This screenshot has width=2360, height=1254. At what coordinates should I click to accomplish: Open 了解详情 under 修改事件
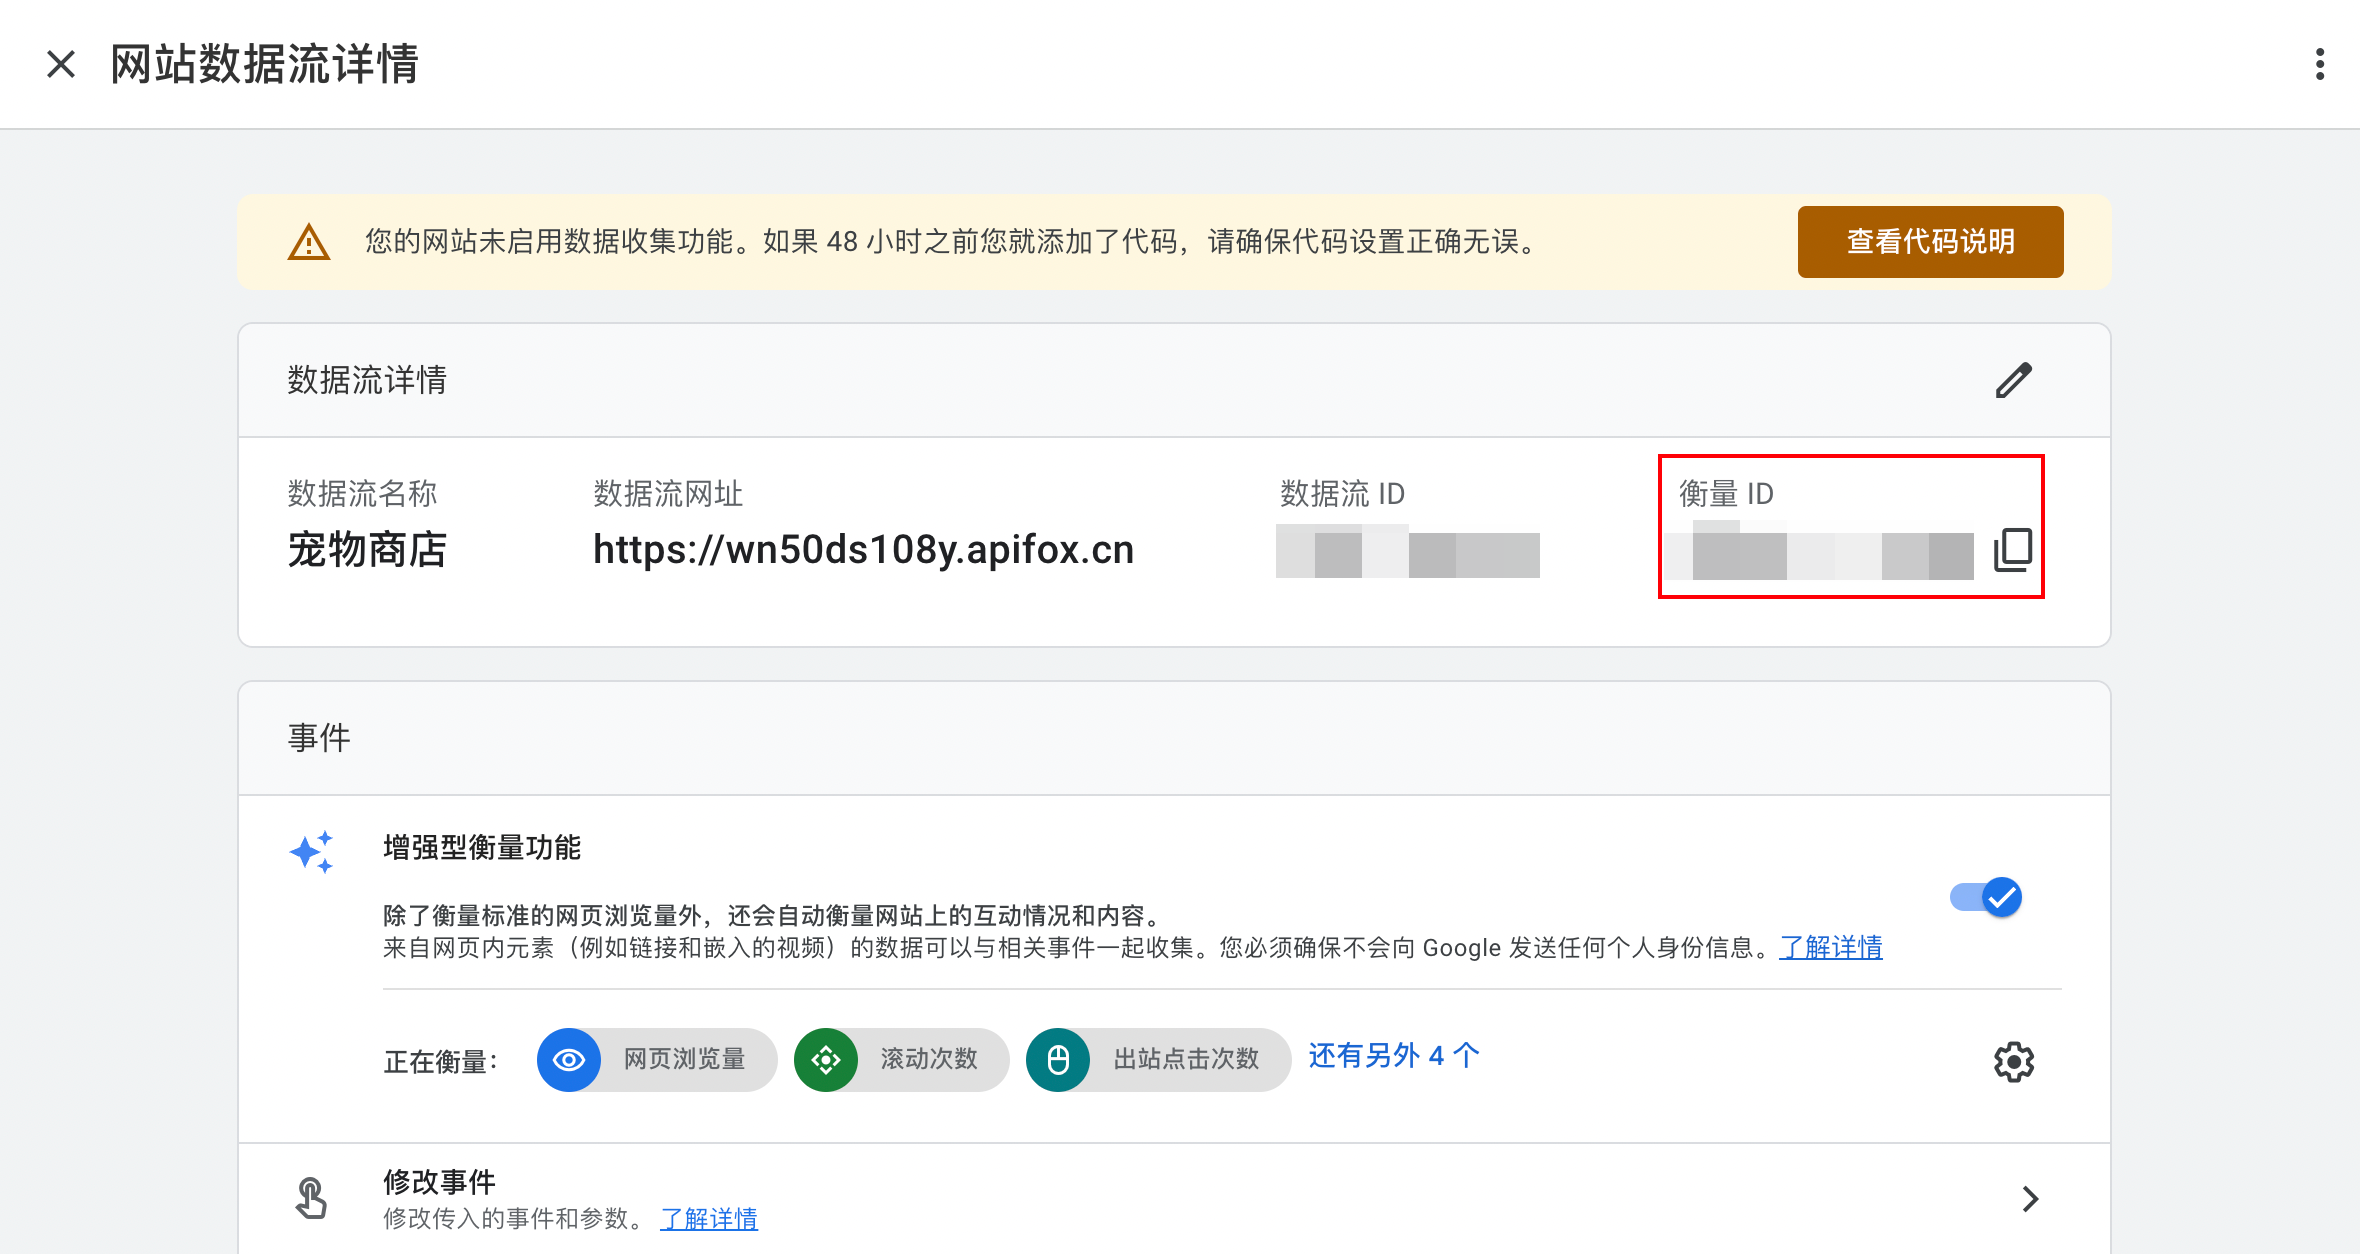(x=708, y=1220)
